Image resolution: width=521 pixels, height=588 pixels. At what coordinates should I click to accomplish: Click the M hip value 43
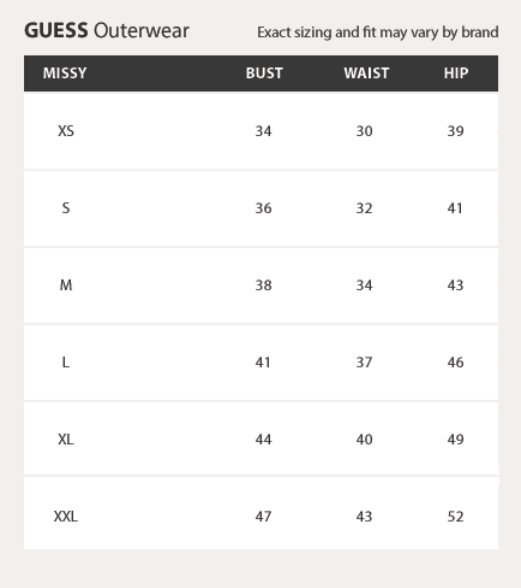point(455,285)
